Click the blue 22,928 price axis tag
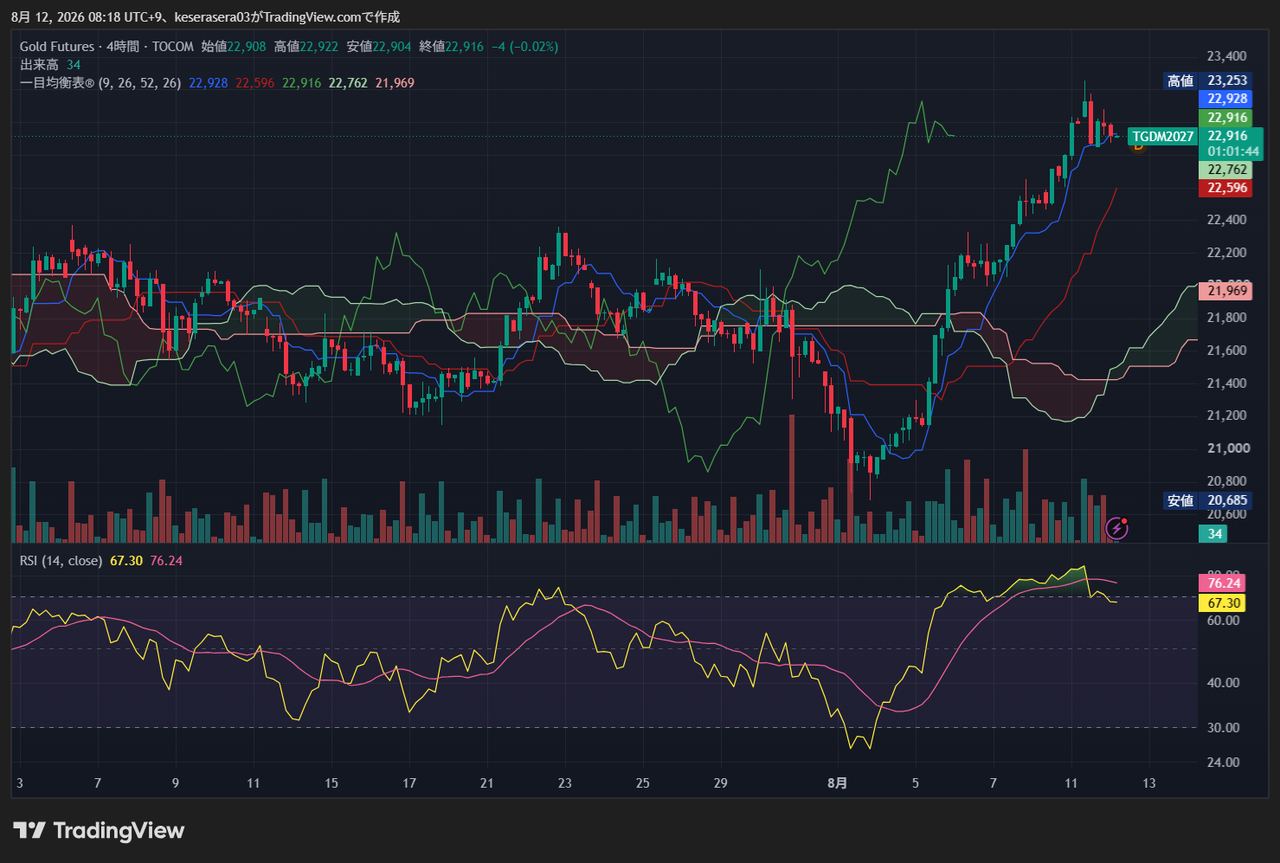1280x863 pixels. [1227, 99]
